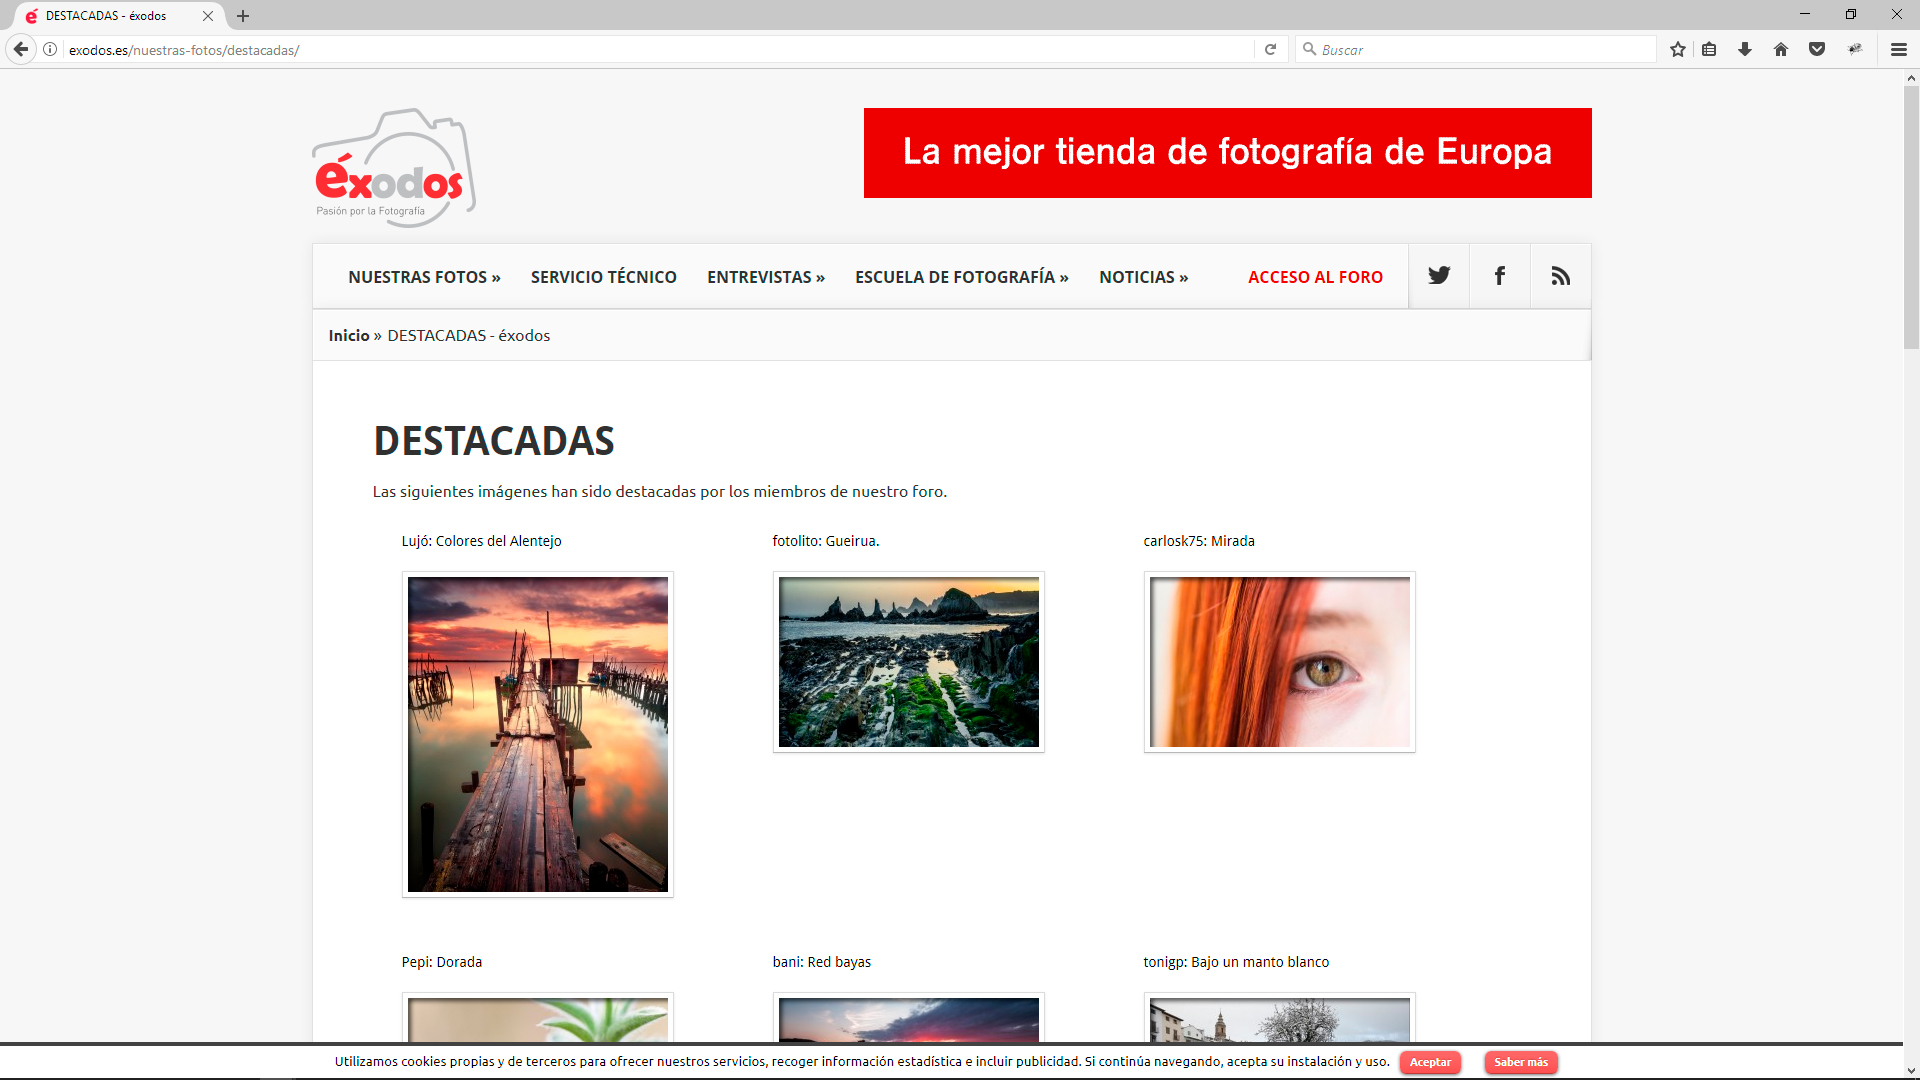Click the red tienda de fotografía banner

[x=1227, y=153]
